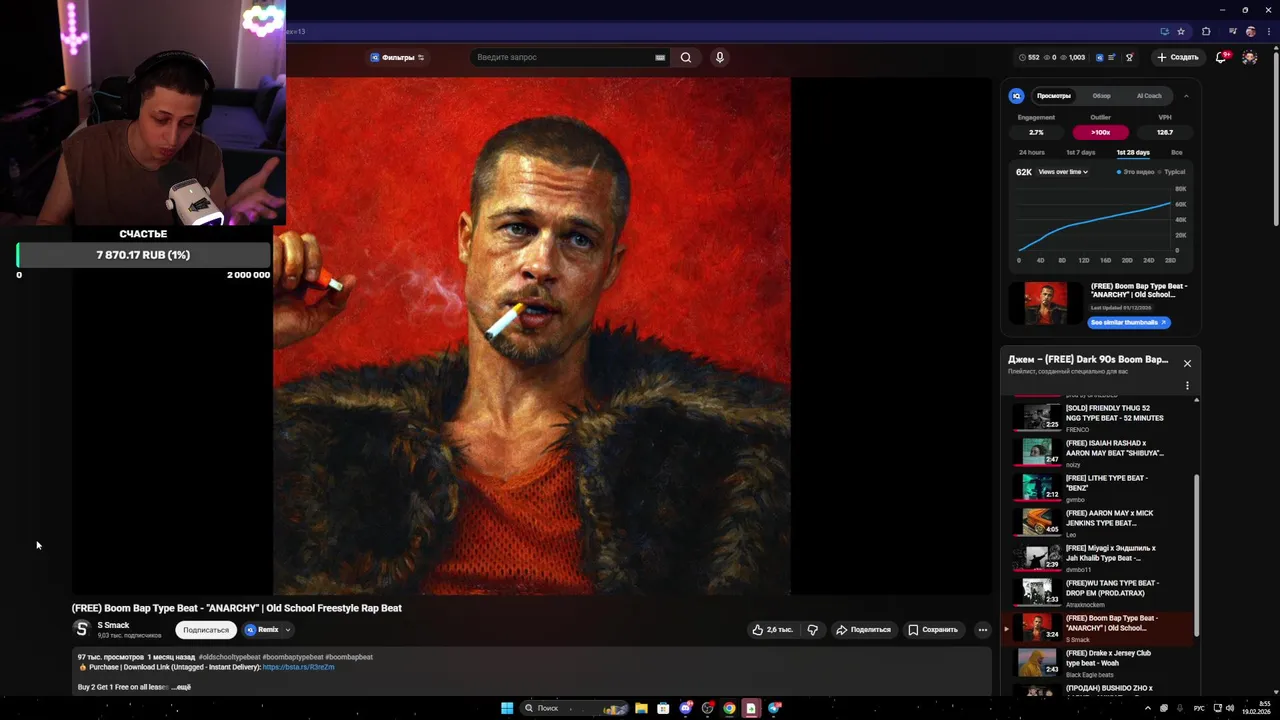Open the three-dot more actions under video
The height and width of the screenshot is (720, 1280).
pos(983,630)
